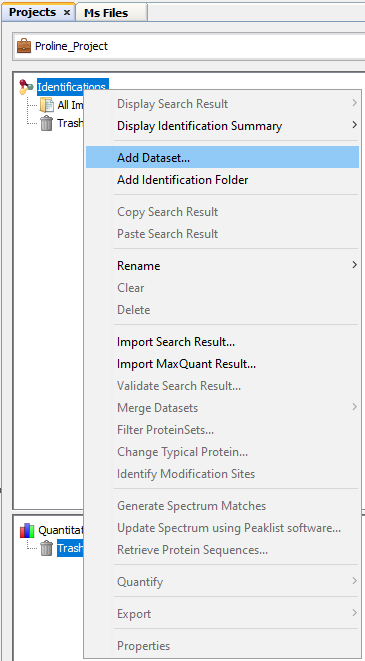
Task: Expand the Display Identification Summary submenu arrow
Action: (x=354, y=124)
